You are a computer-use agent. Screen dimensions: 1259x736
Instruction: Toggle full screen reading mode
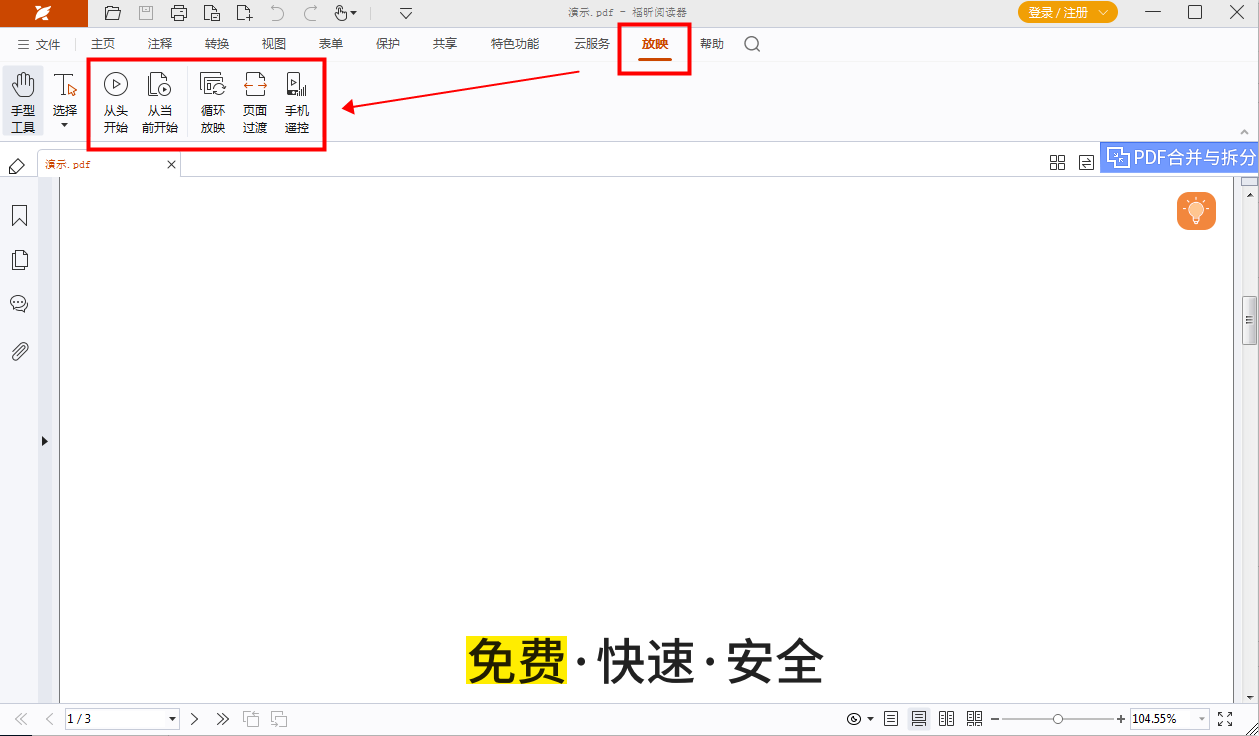(1225, 718)
